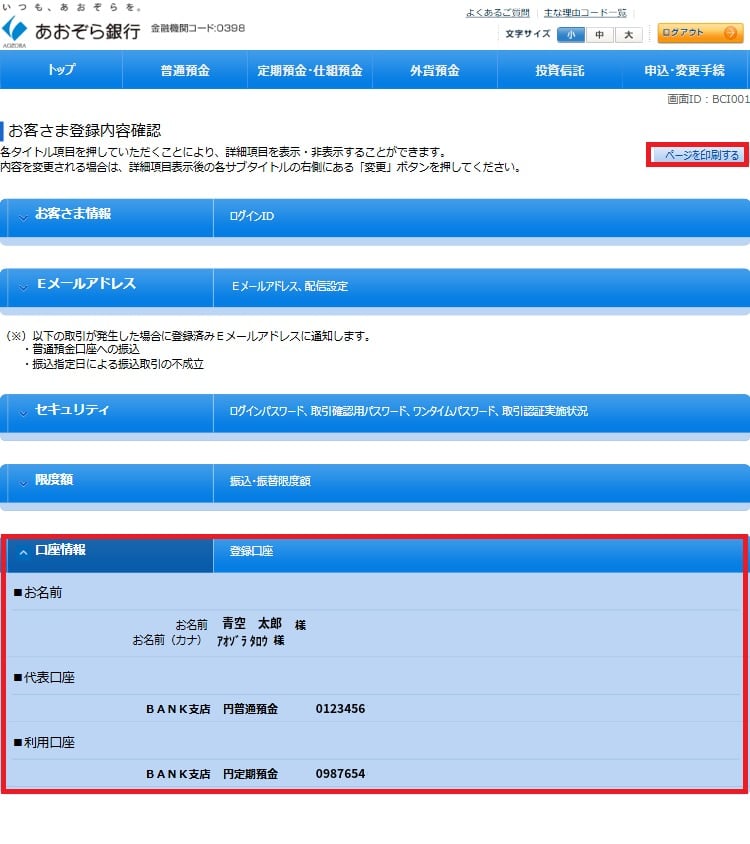
Task: Click the arrow icon on the ログアウト button
Action: 731,33
